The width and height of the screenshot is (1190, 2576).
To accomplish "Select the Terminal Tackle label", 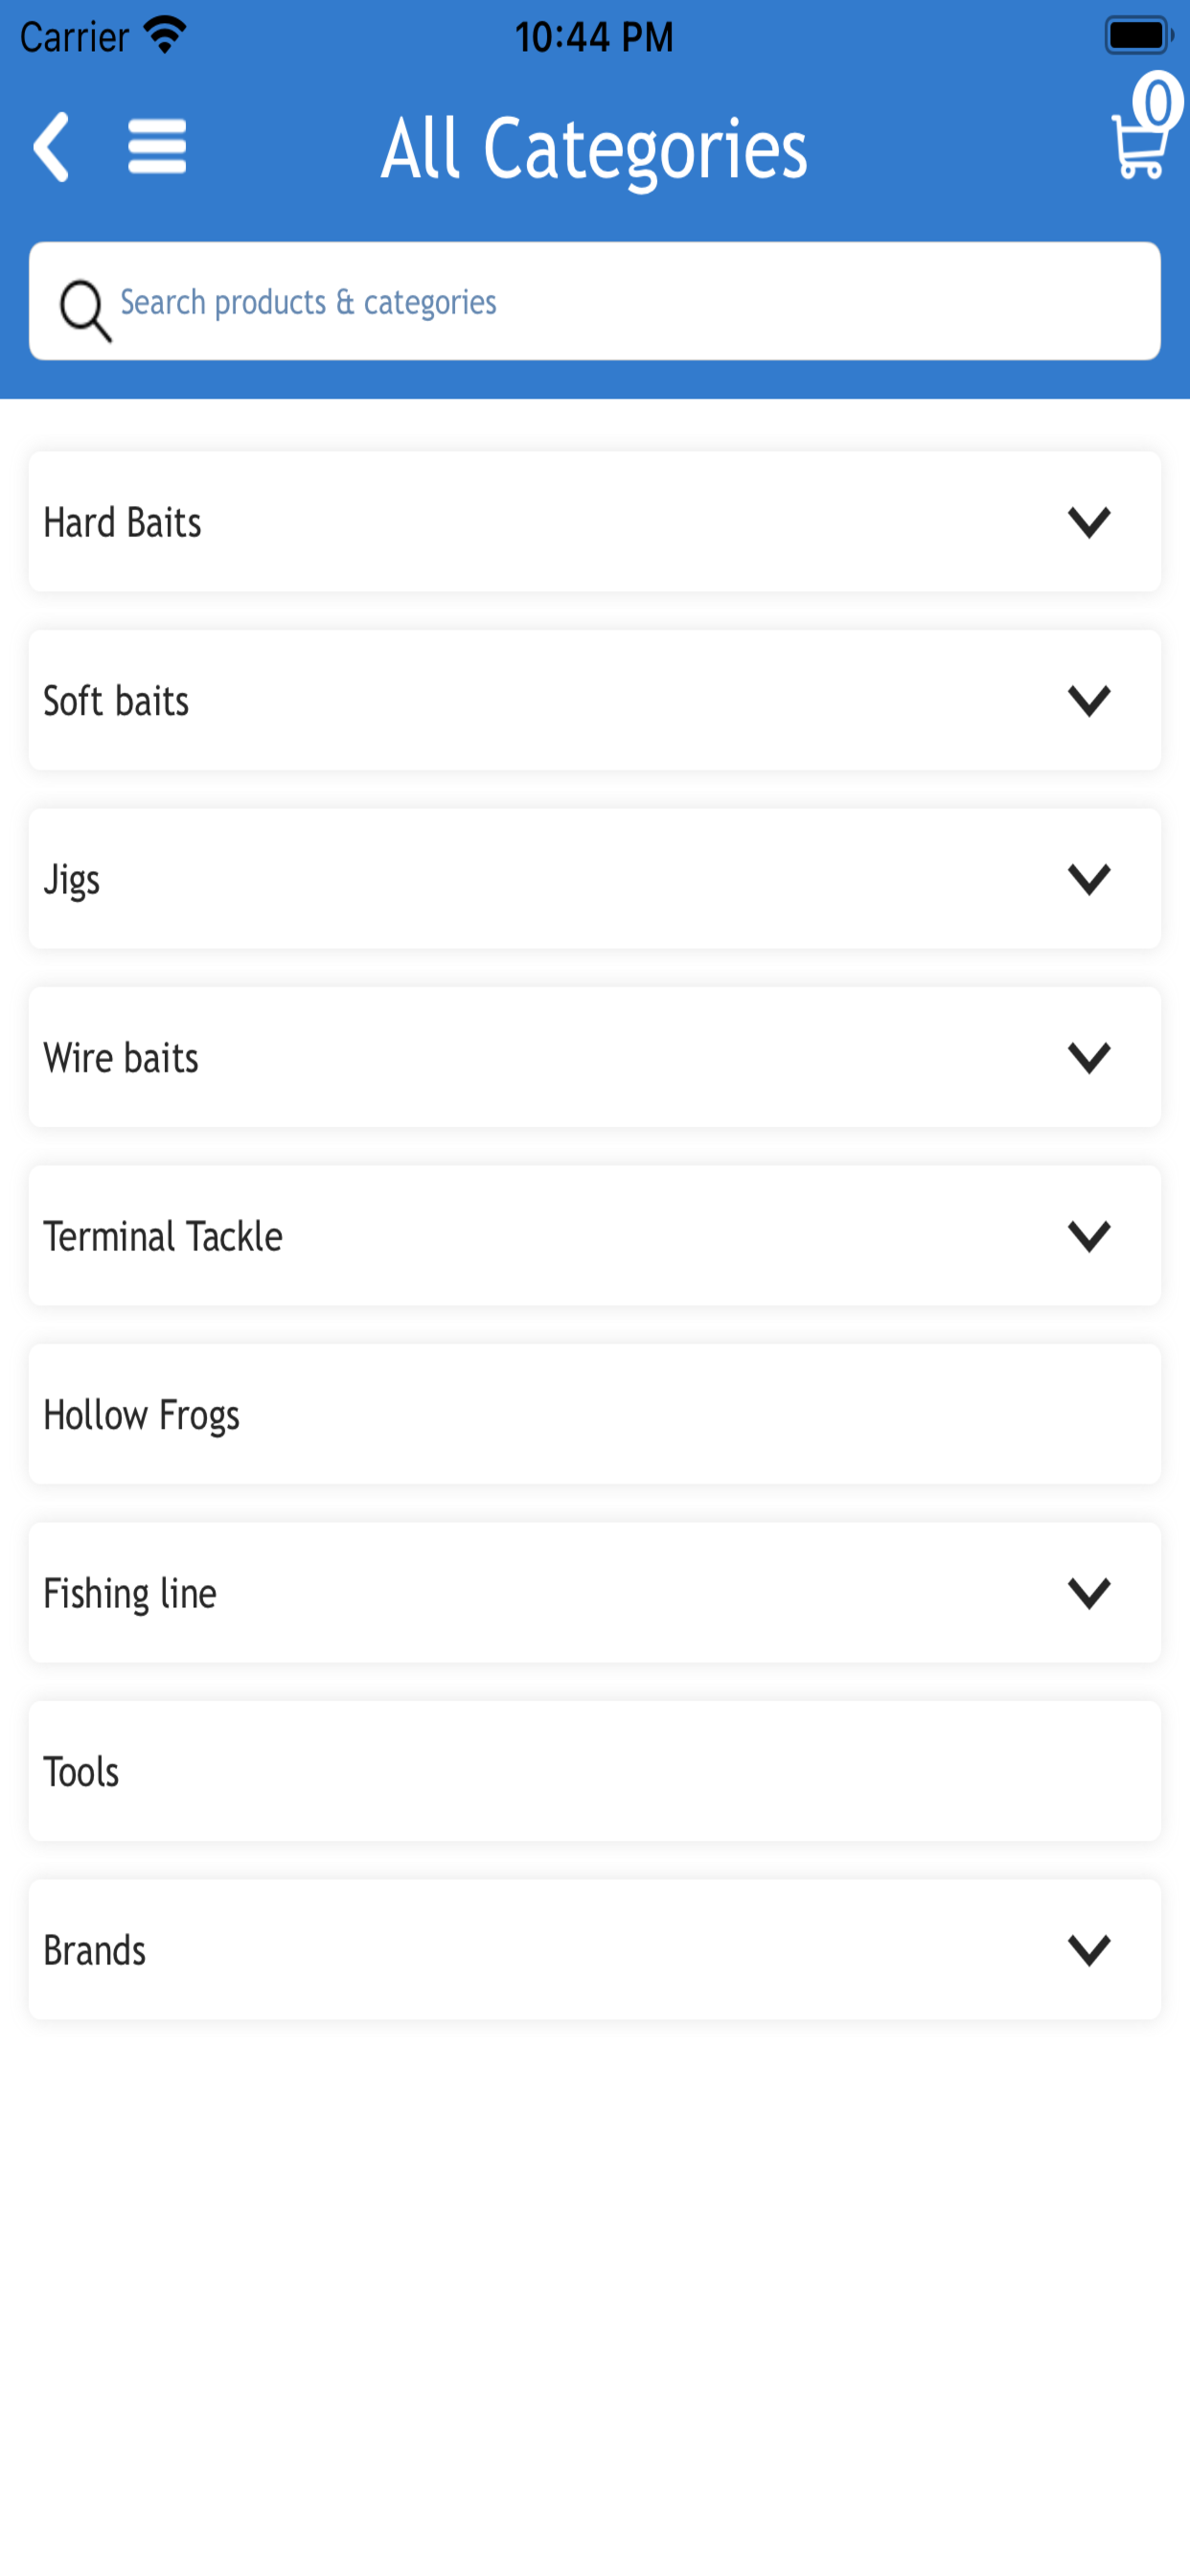I will (163, 1236).
